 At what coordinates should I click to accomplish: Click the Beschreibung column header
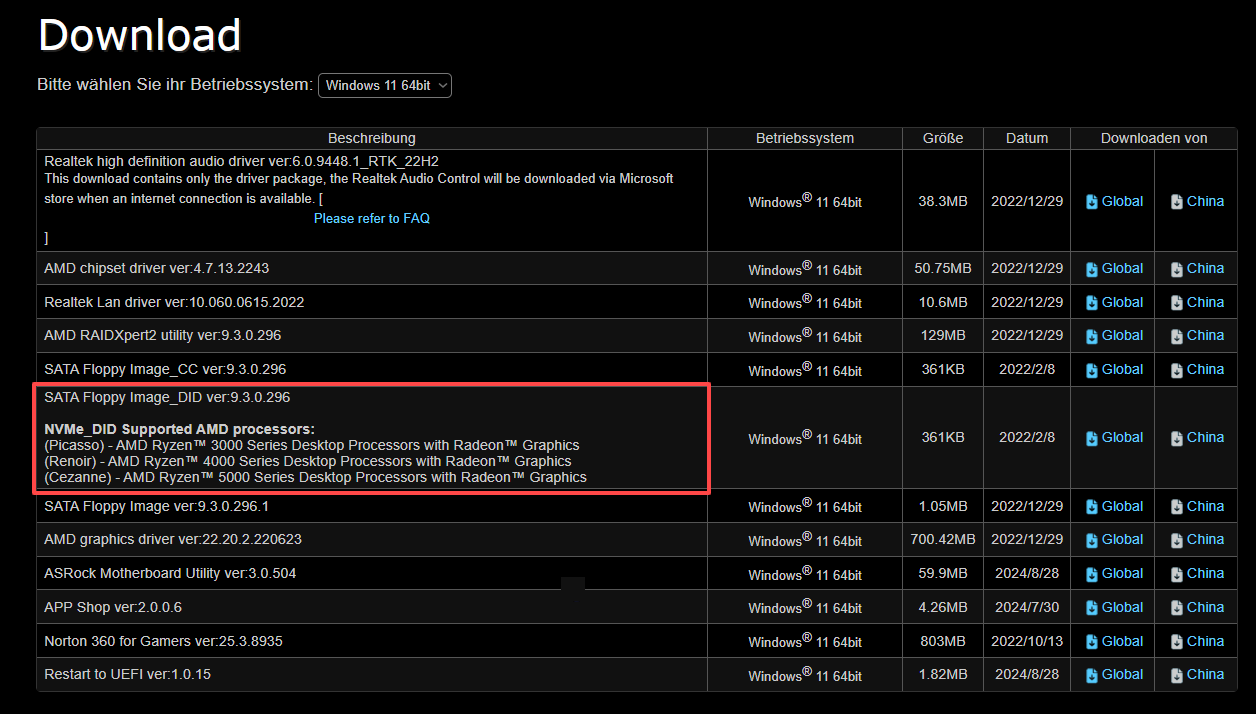click(x=372, y=138)
